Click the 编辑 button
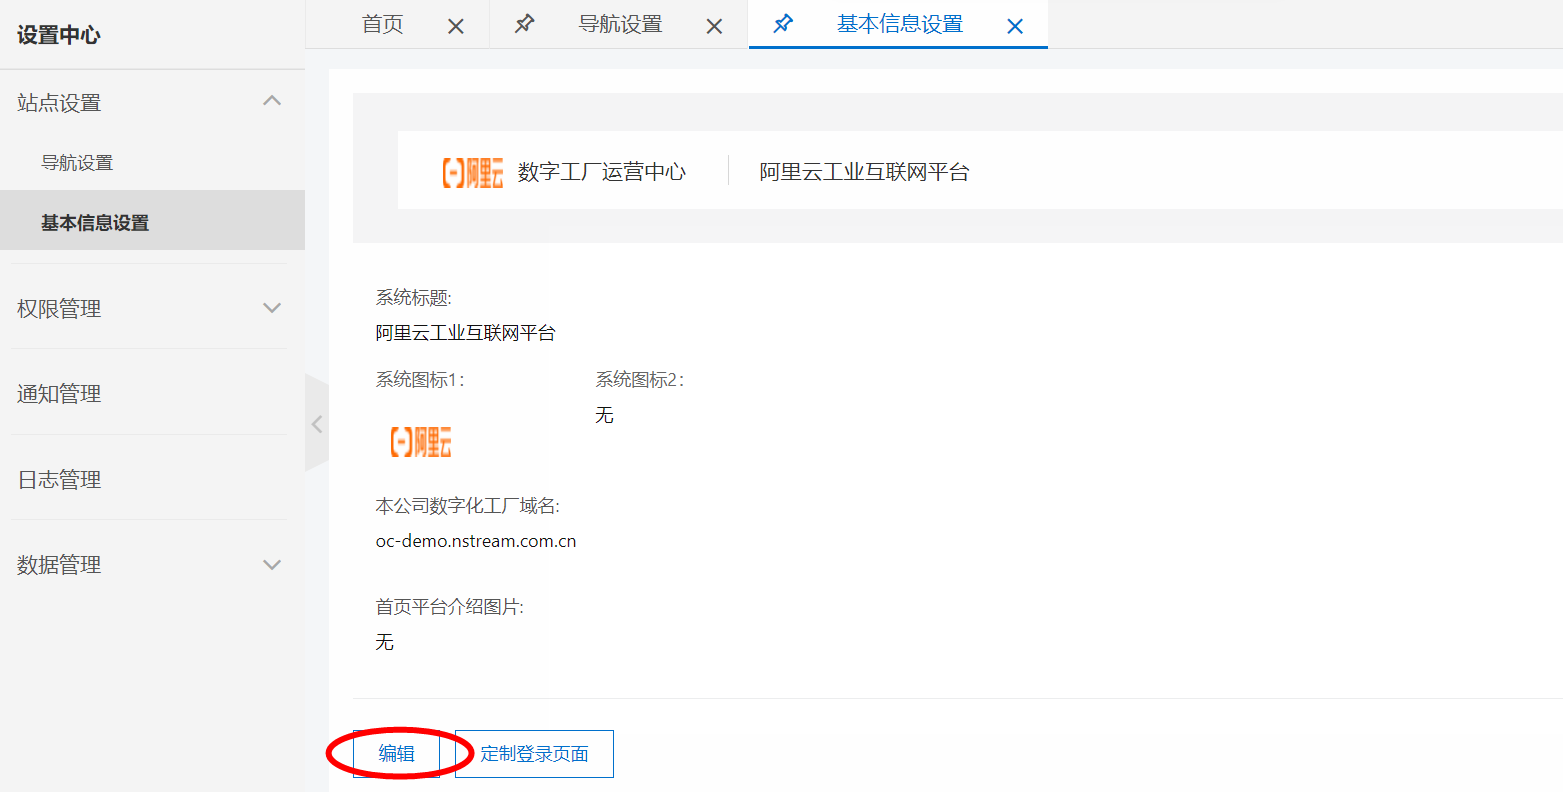 coord(397,754)
